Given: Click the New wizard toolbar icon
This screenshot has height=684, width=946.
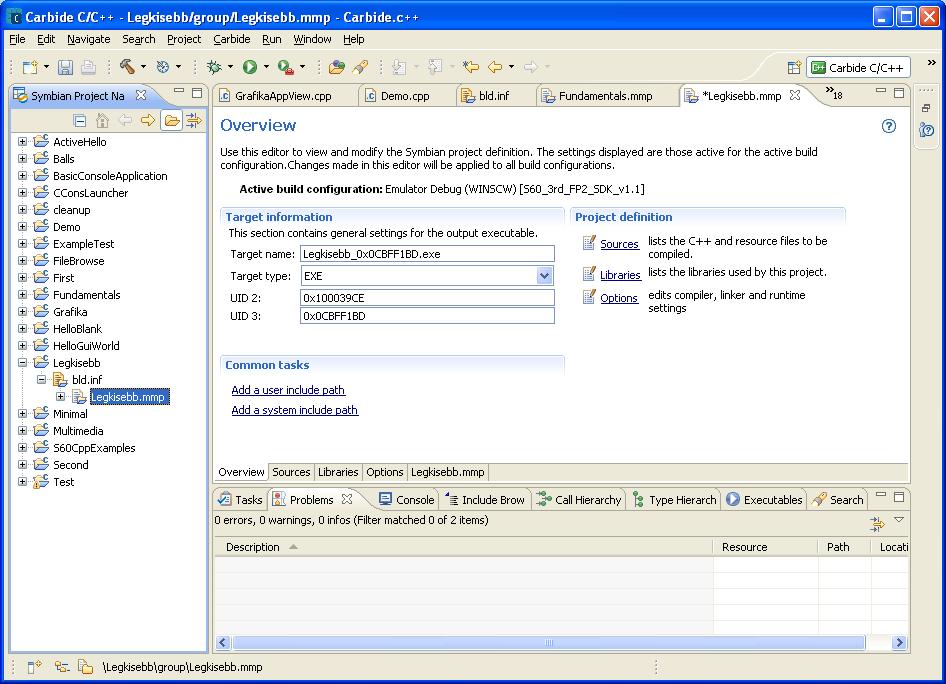Looking at the screenshot, I should click(30, 67).
